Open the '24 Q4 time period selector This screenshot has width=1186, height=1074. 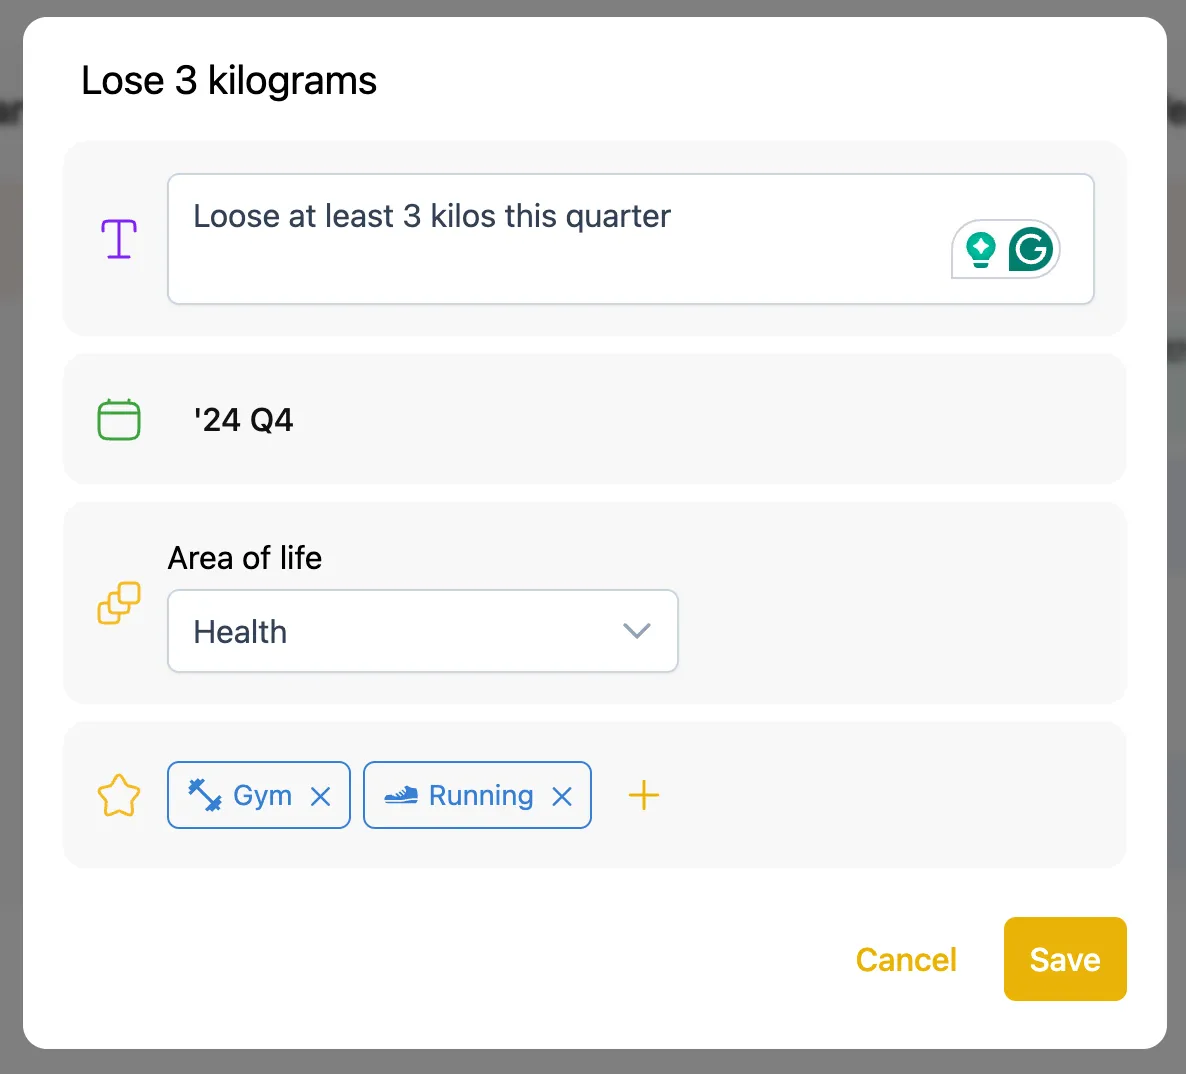pyautogui.click(x=244, y=419)
